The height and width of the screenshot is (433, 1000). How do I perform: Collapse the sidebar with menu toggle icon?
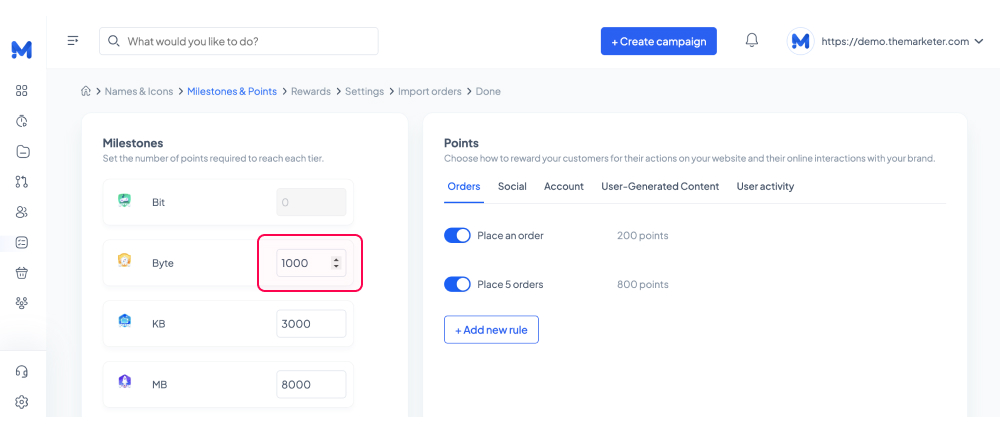(x=73, y=41)
